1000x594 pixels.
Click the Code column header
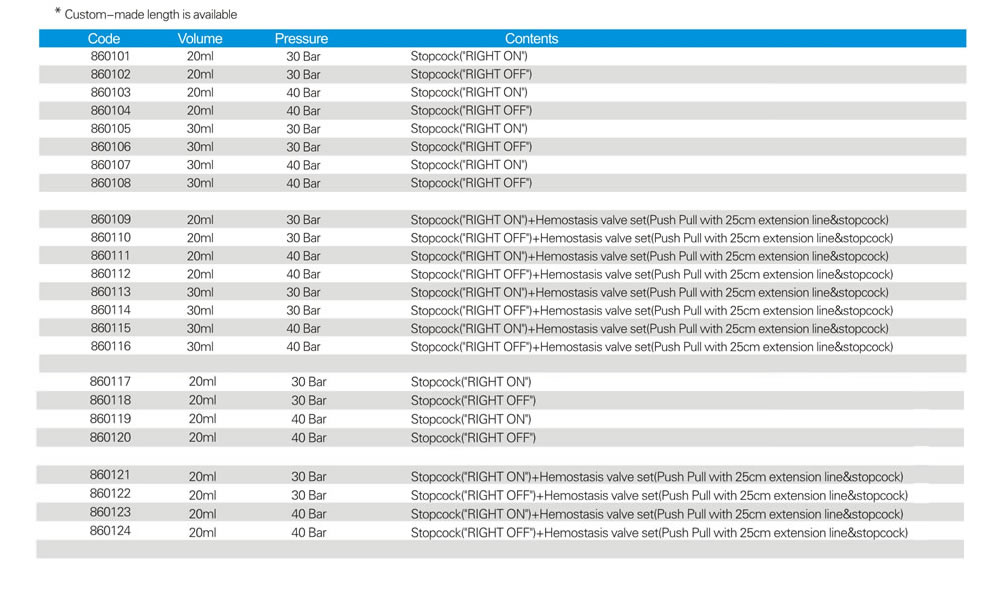tap(104, 39)
